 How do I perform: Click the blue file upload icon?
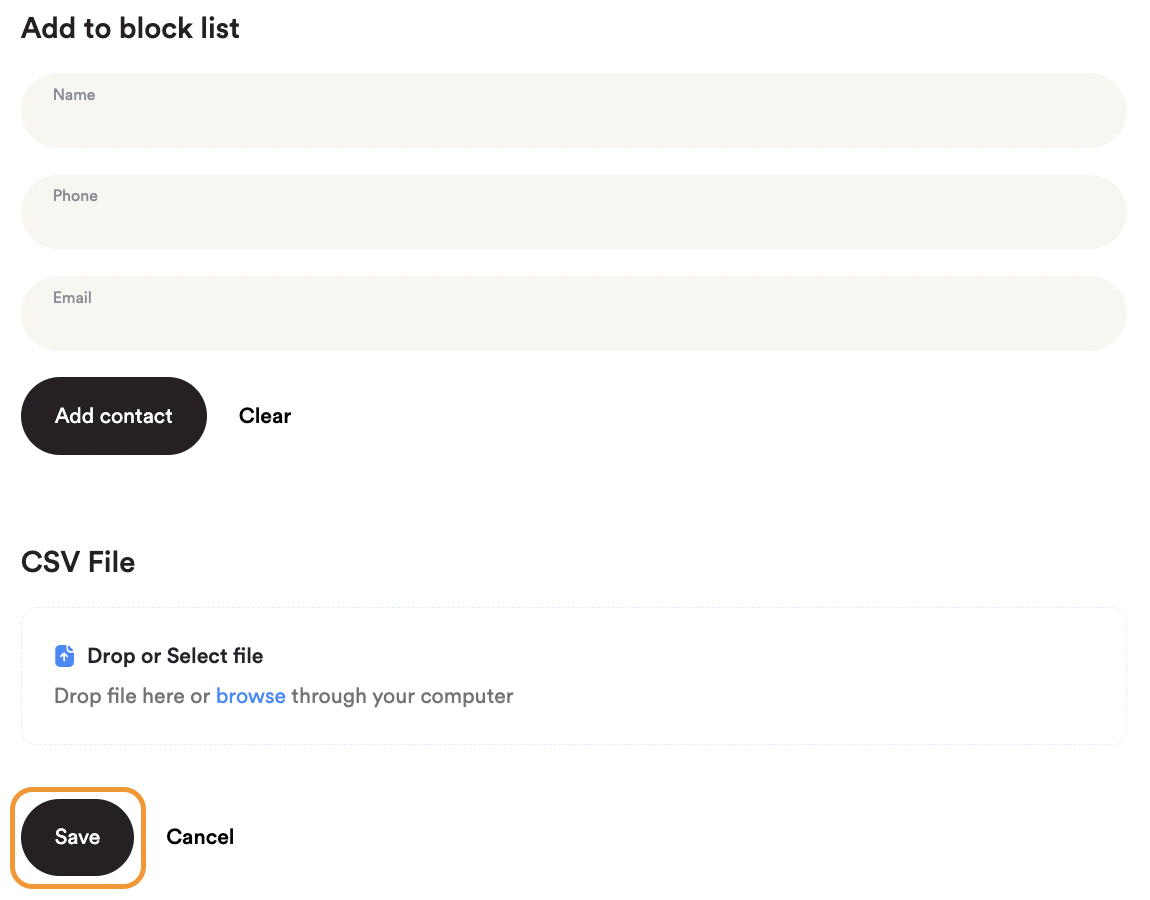click(64, 655)
